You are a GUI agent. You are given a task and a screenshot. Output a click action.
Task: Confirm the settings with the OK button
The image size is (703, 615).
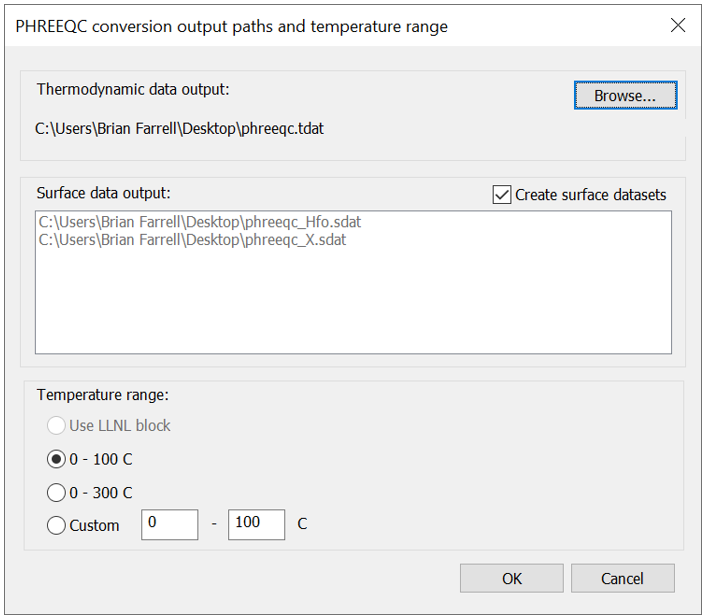[512, 578]
